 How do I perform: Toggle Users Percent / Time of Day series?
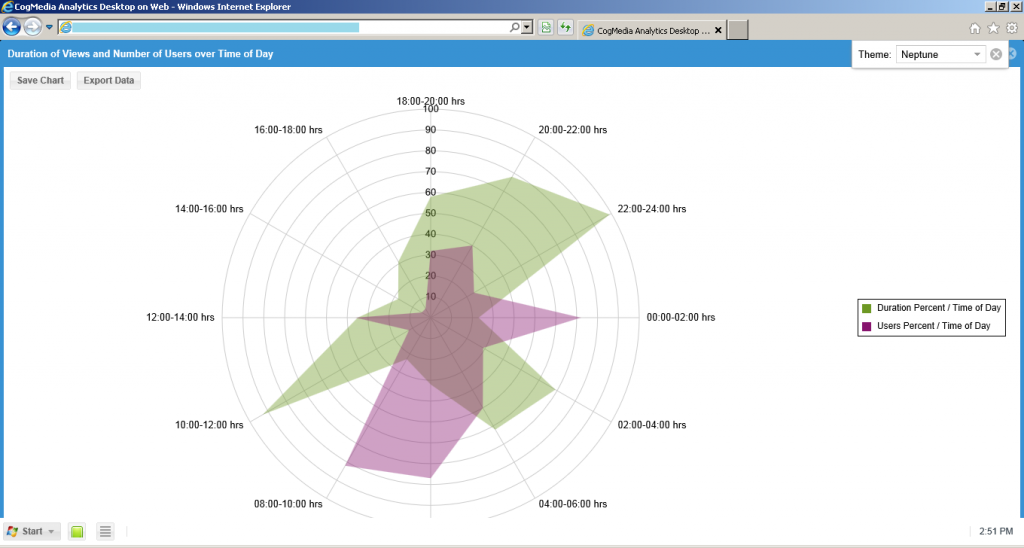[930, 326]
